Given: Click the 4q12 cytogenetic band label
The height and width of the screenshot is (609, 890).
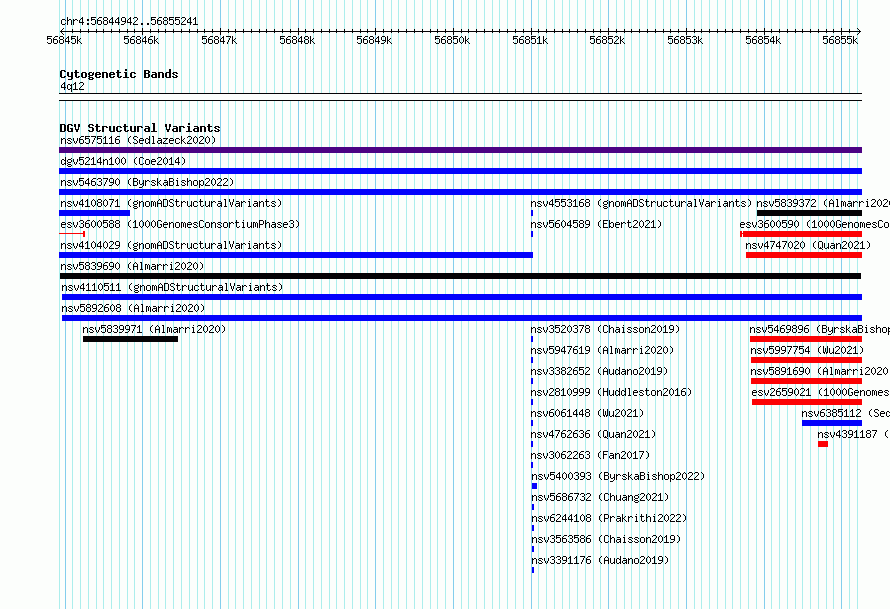Looking at the screenshot, I should click(x=72, y=86).
